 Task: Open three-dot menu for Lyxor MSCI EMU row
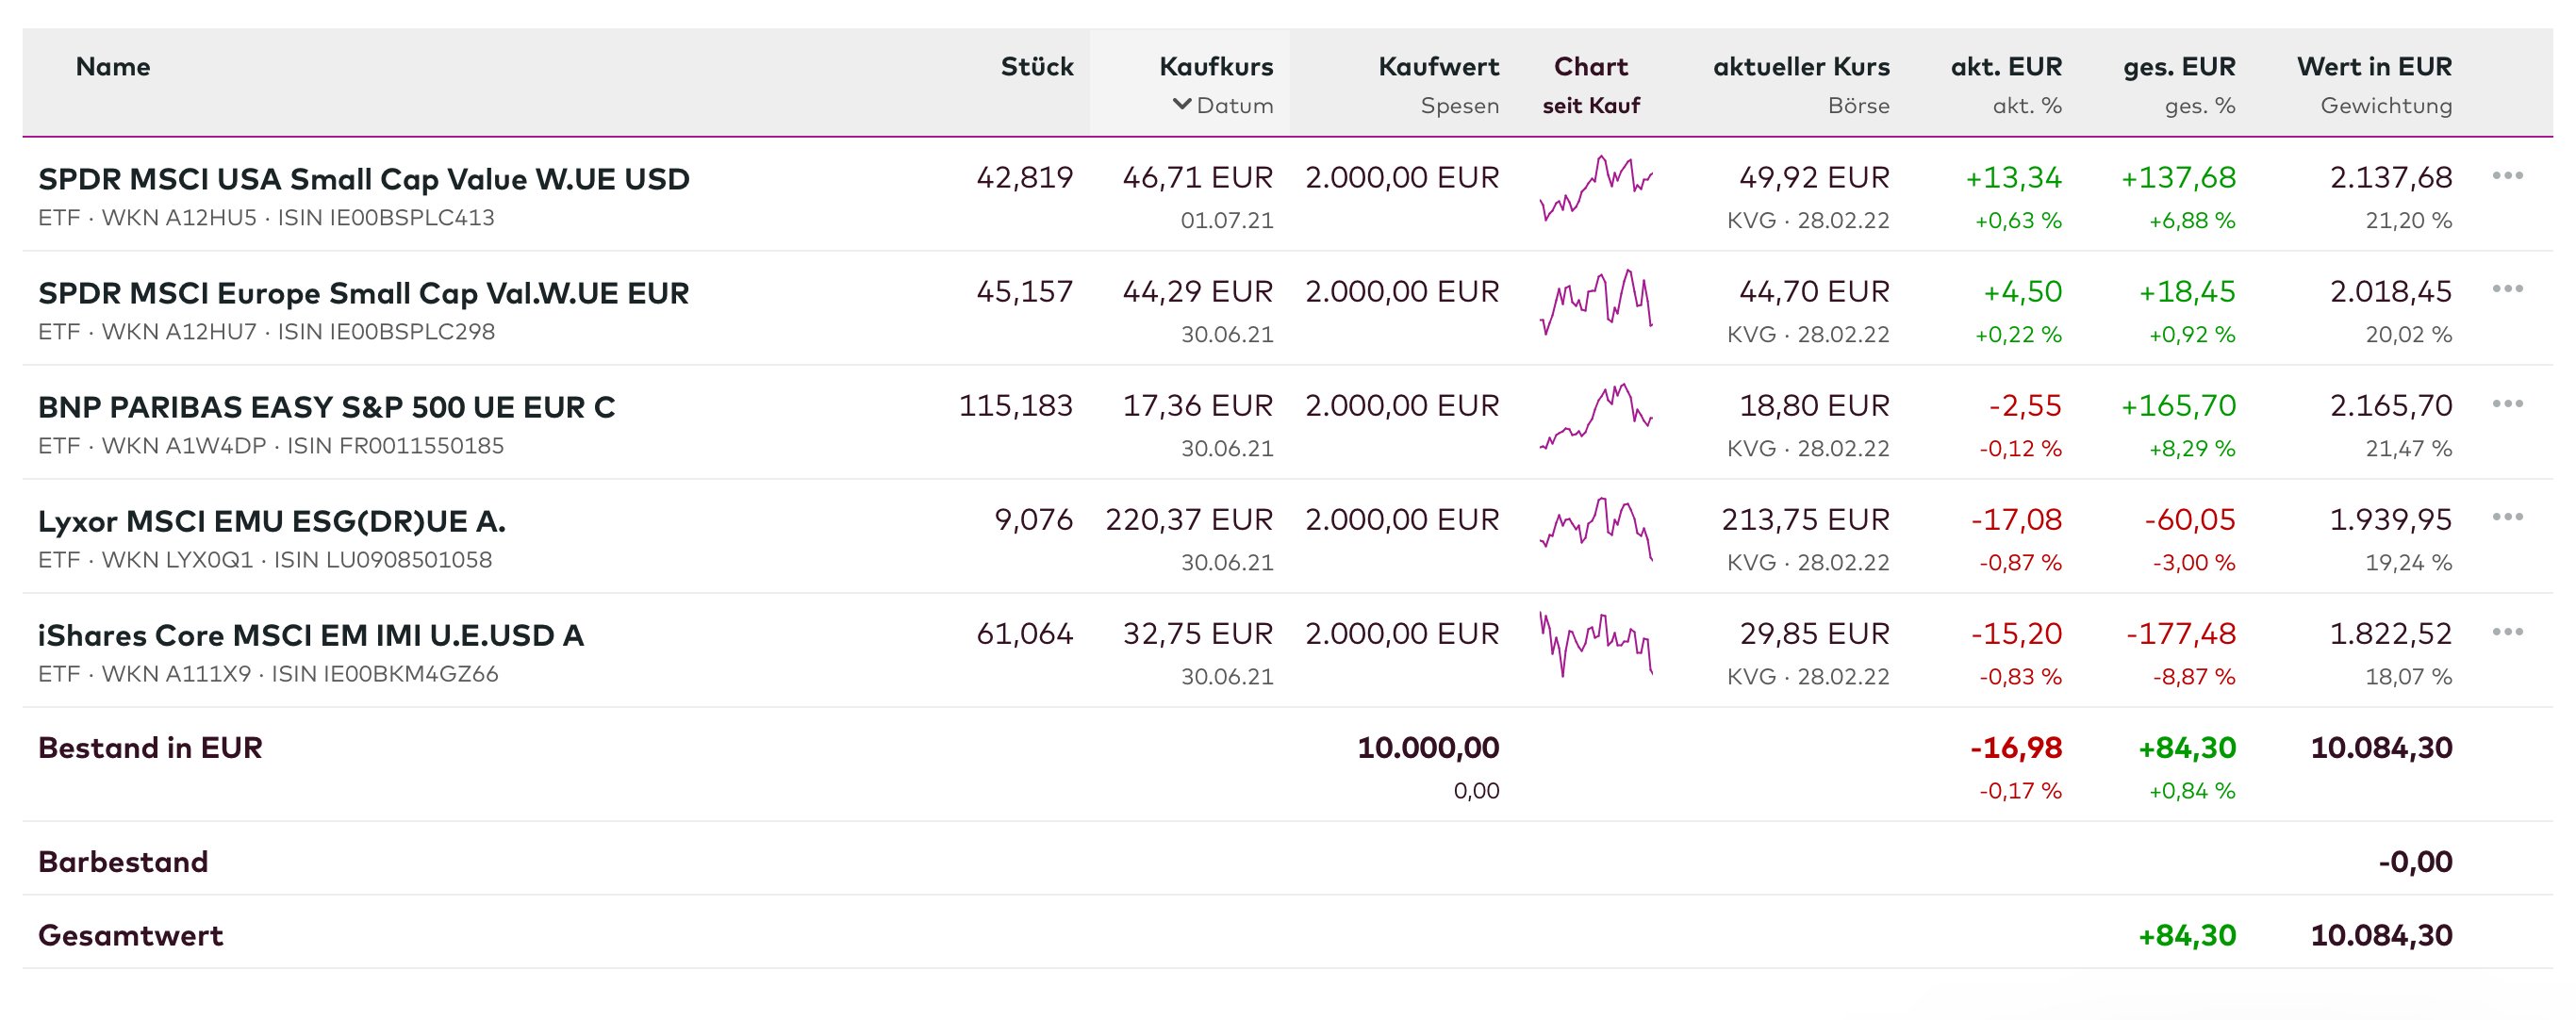2507,517
